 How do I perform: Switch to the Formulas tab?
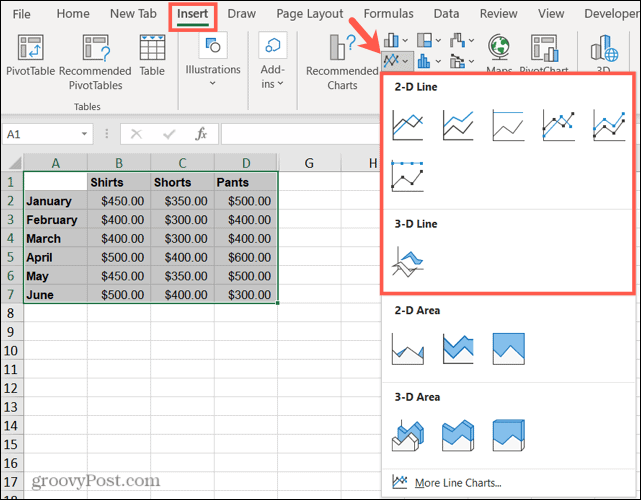point(388,14)
